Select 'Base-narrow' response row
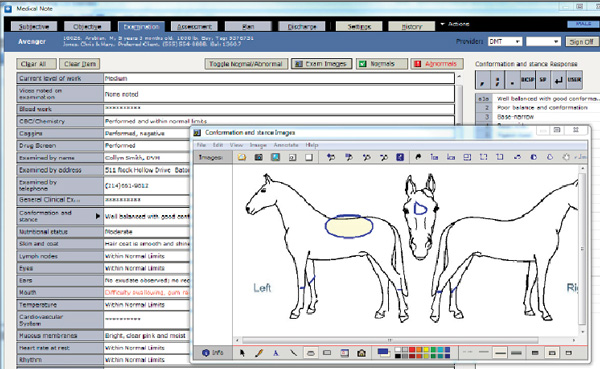Image resolution: width=600 pixels, height=369 pixels. (515, 116)
